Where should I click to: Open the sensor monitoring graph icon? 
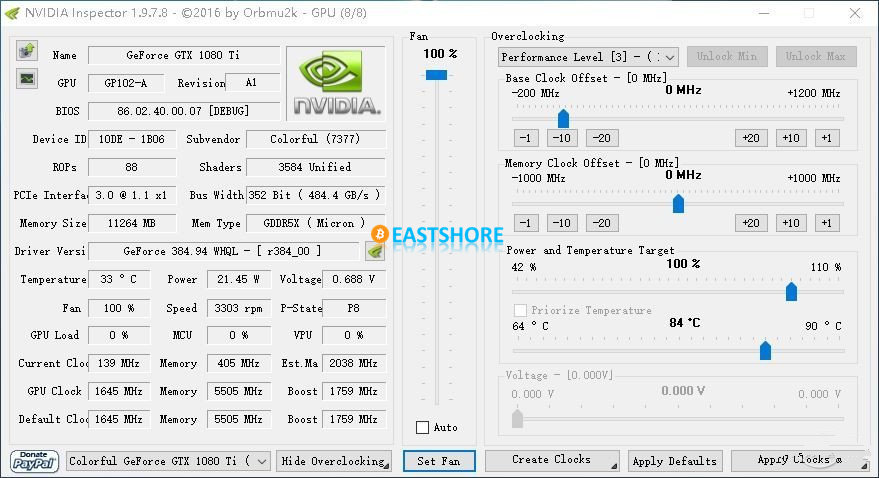[x=26, y=79]
